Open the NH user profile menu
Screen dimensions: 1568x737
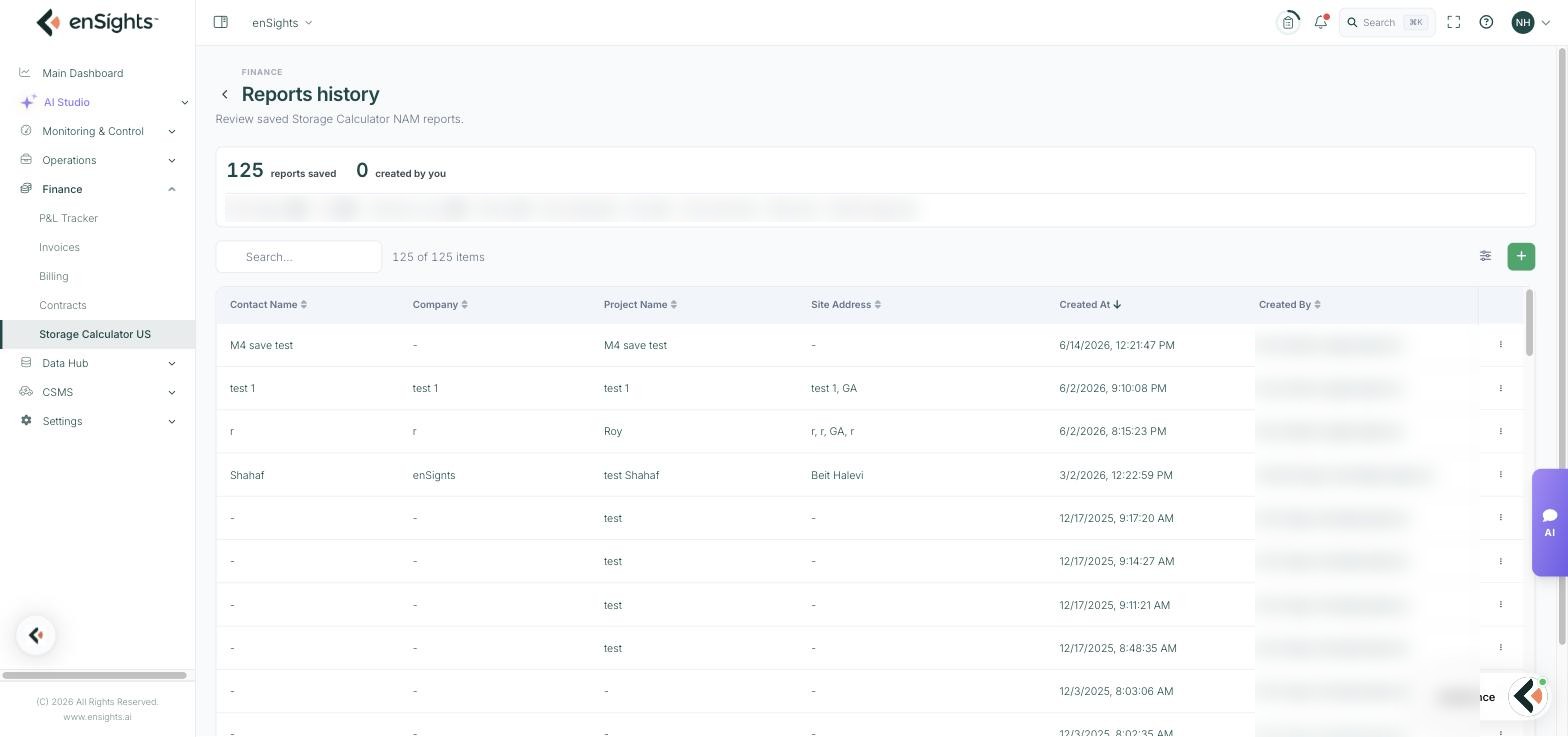(x=1531, y=22)
